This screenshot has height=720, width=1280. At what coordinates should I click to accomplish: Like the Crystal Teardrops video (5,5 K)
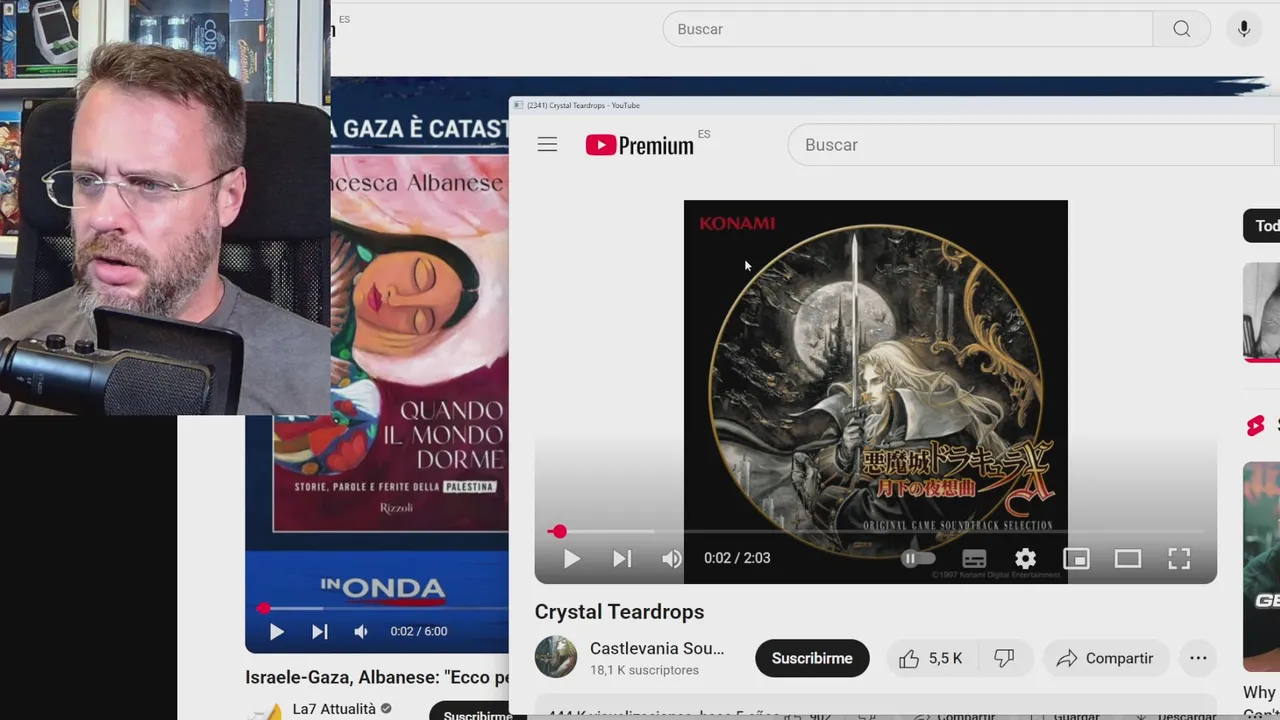click(931, 658)
